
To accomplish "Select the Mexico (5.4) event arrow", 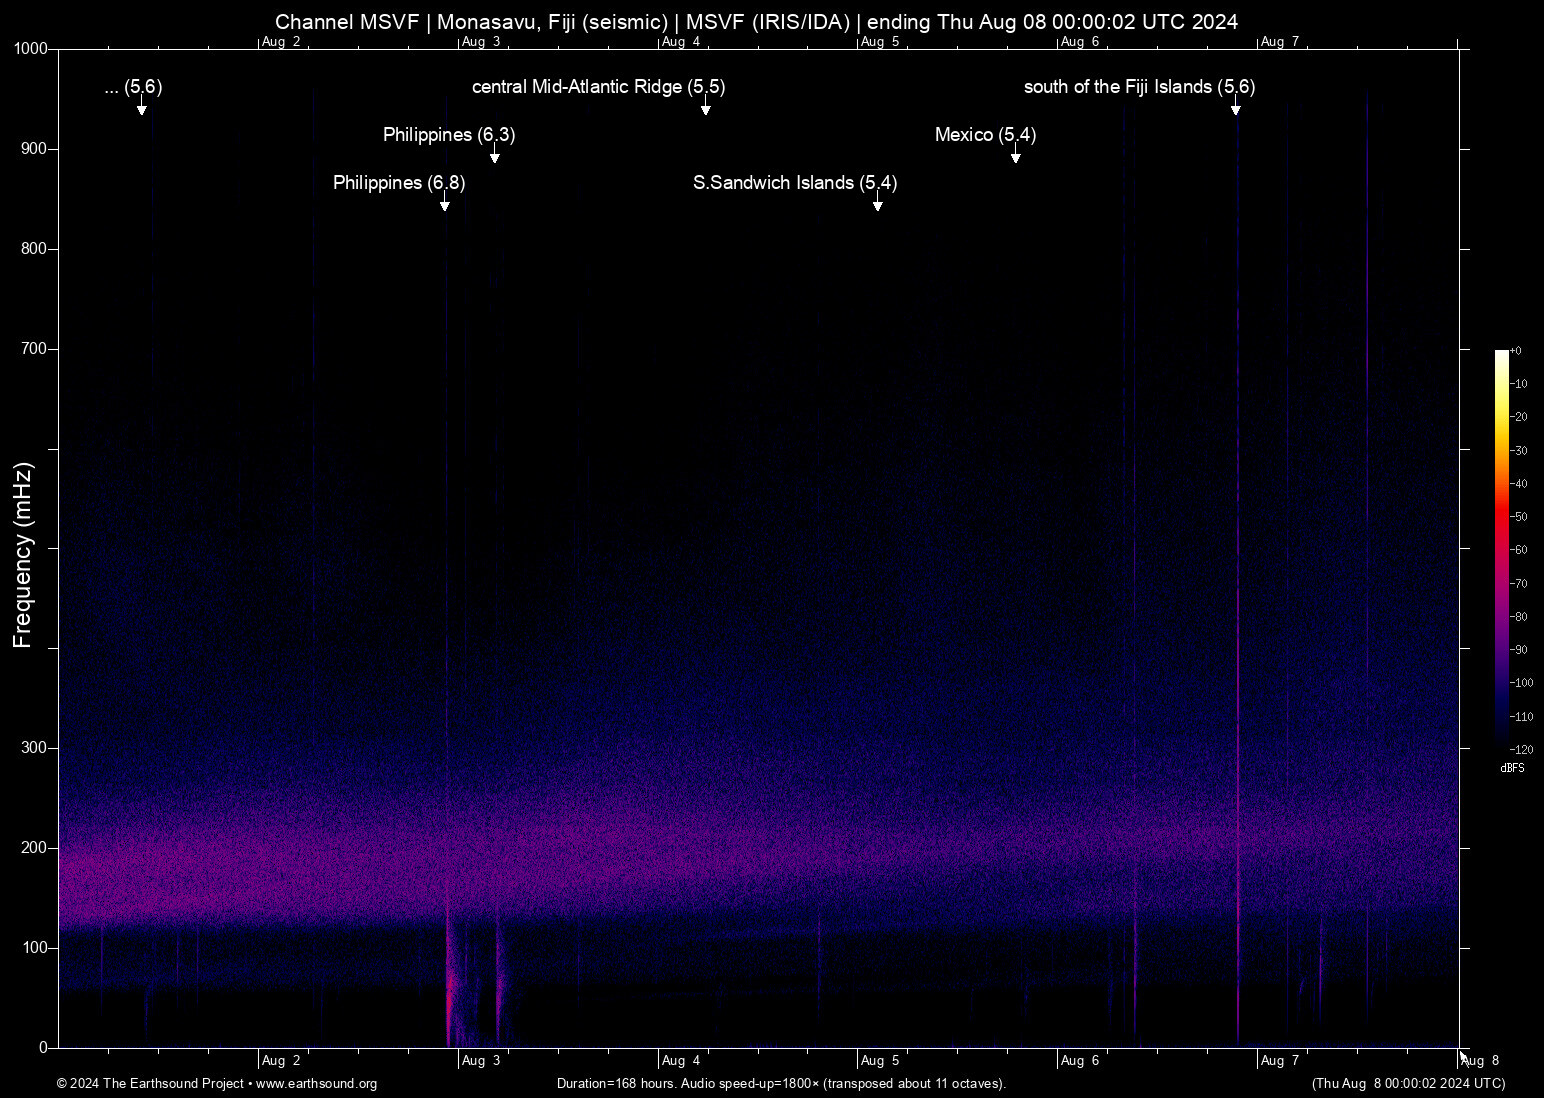I will (1016, 155).
